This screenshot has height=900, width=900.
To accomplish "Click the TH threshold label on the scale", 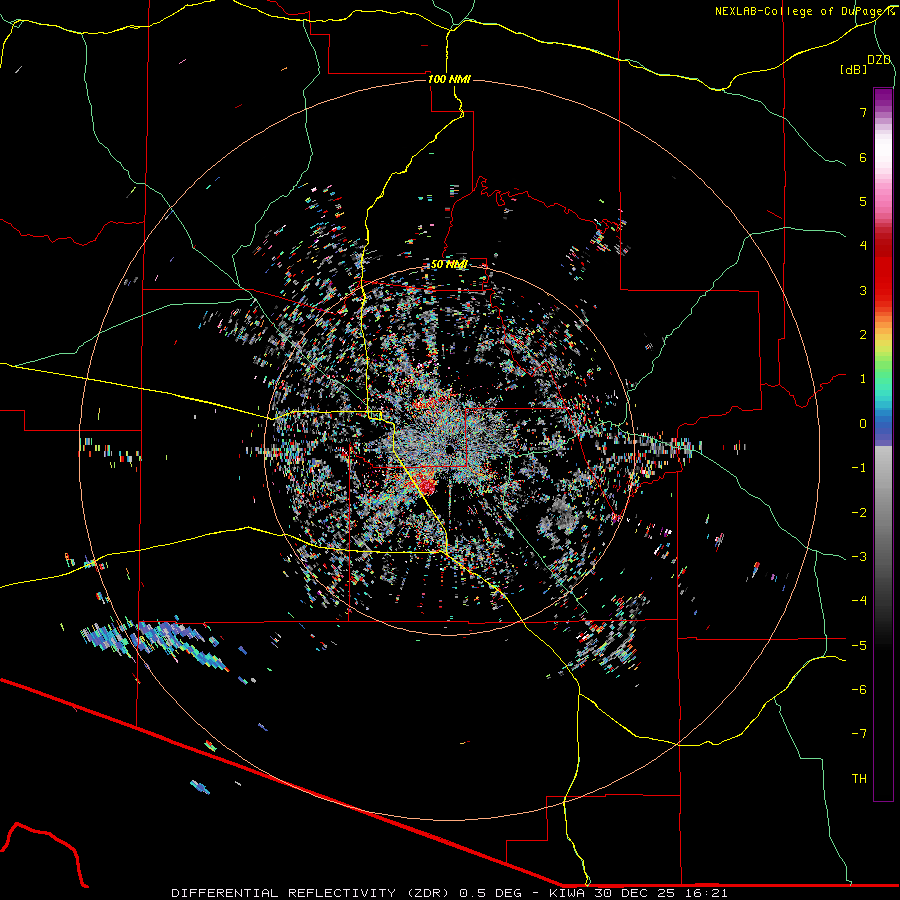I will pos(859,778).
